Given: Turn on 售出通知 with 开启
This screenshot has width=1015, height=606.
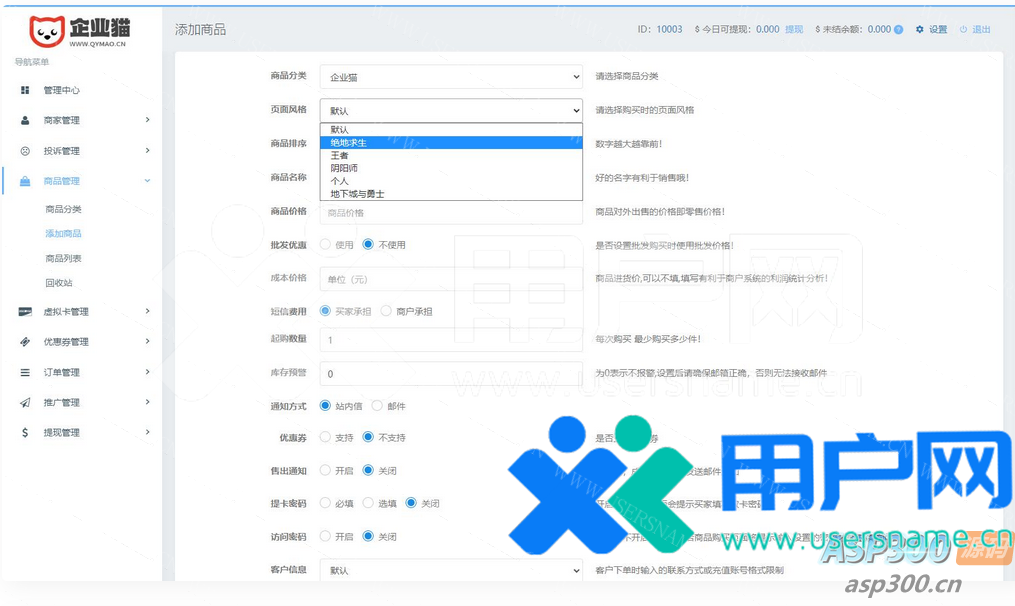Looking at the screenshot, I should point(326,471).
